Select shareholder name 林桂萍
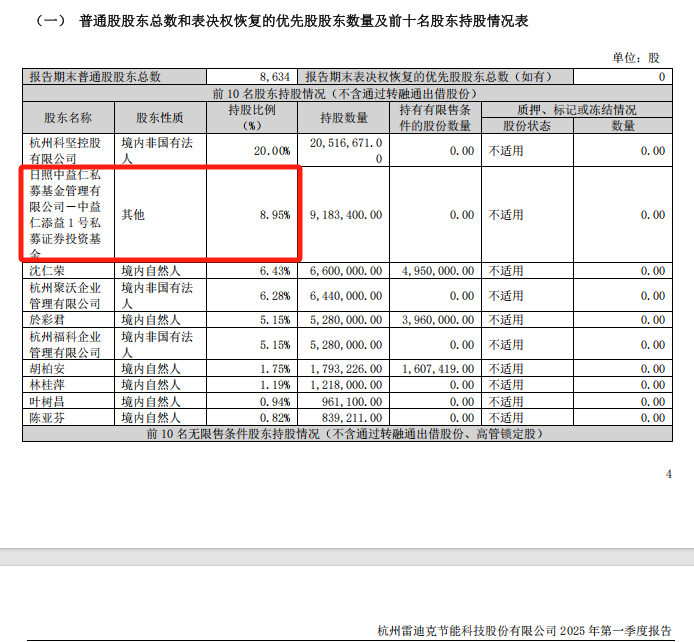 click(47, 384)
